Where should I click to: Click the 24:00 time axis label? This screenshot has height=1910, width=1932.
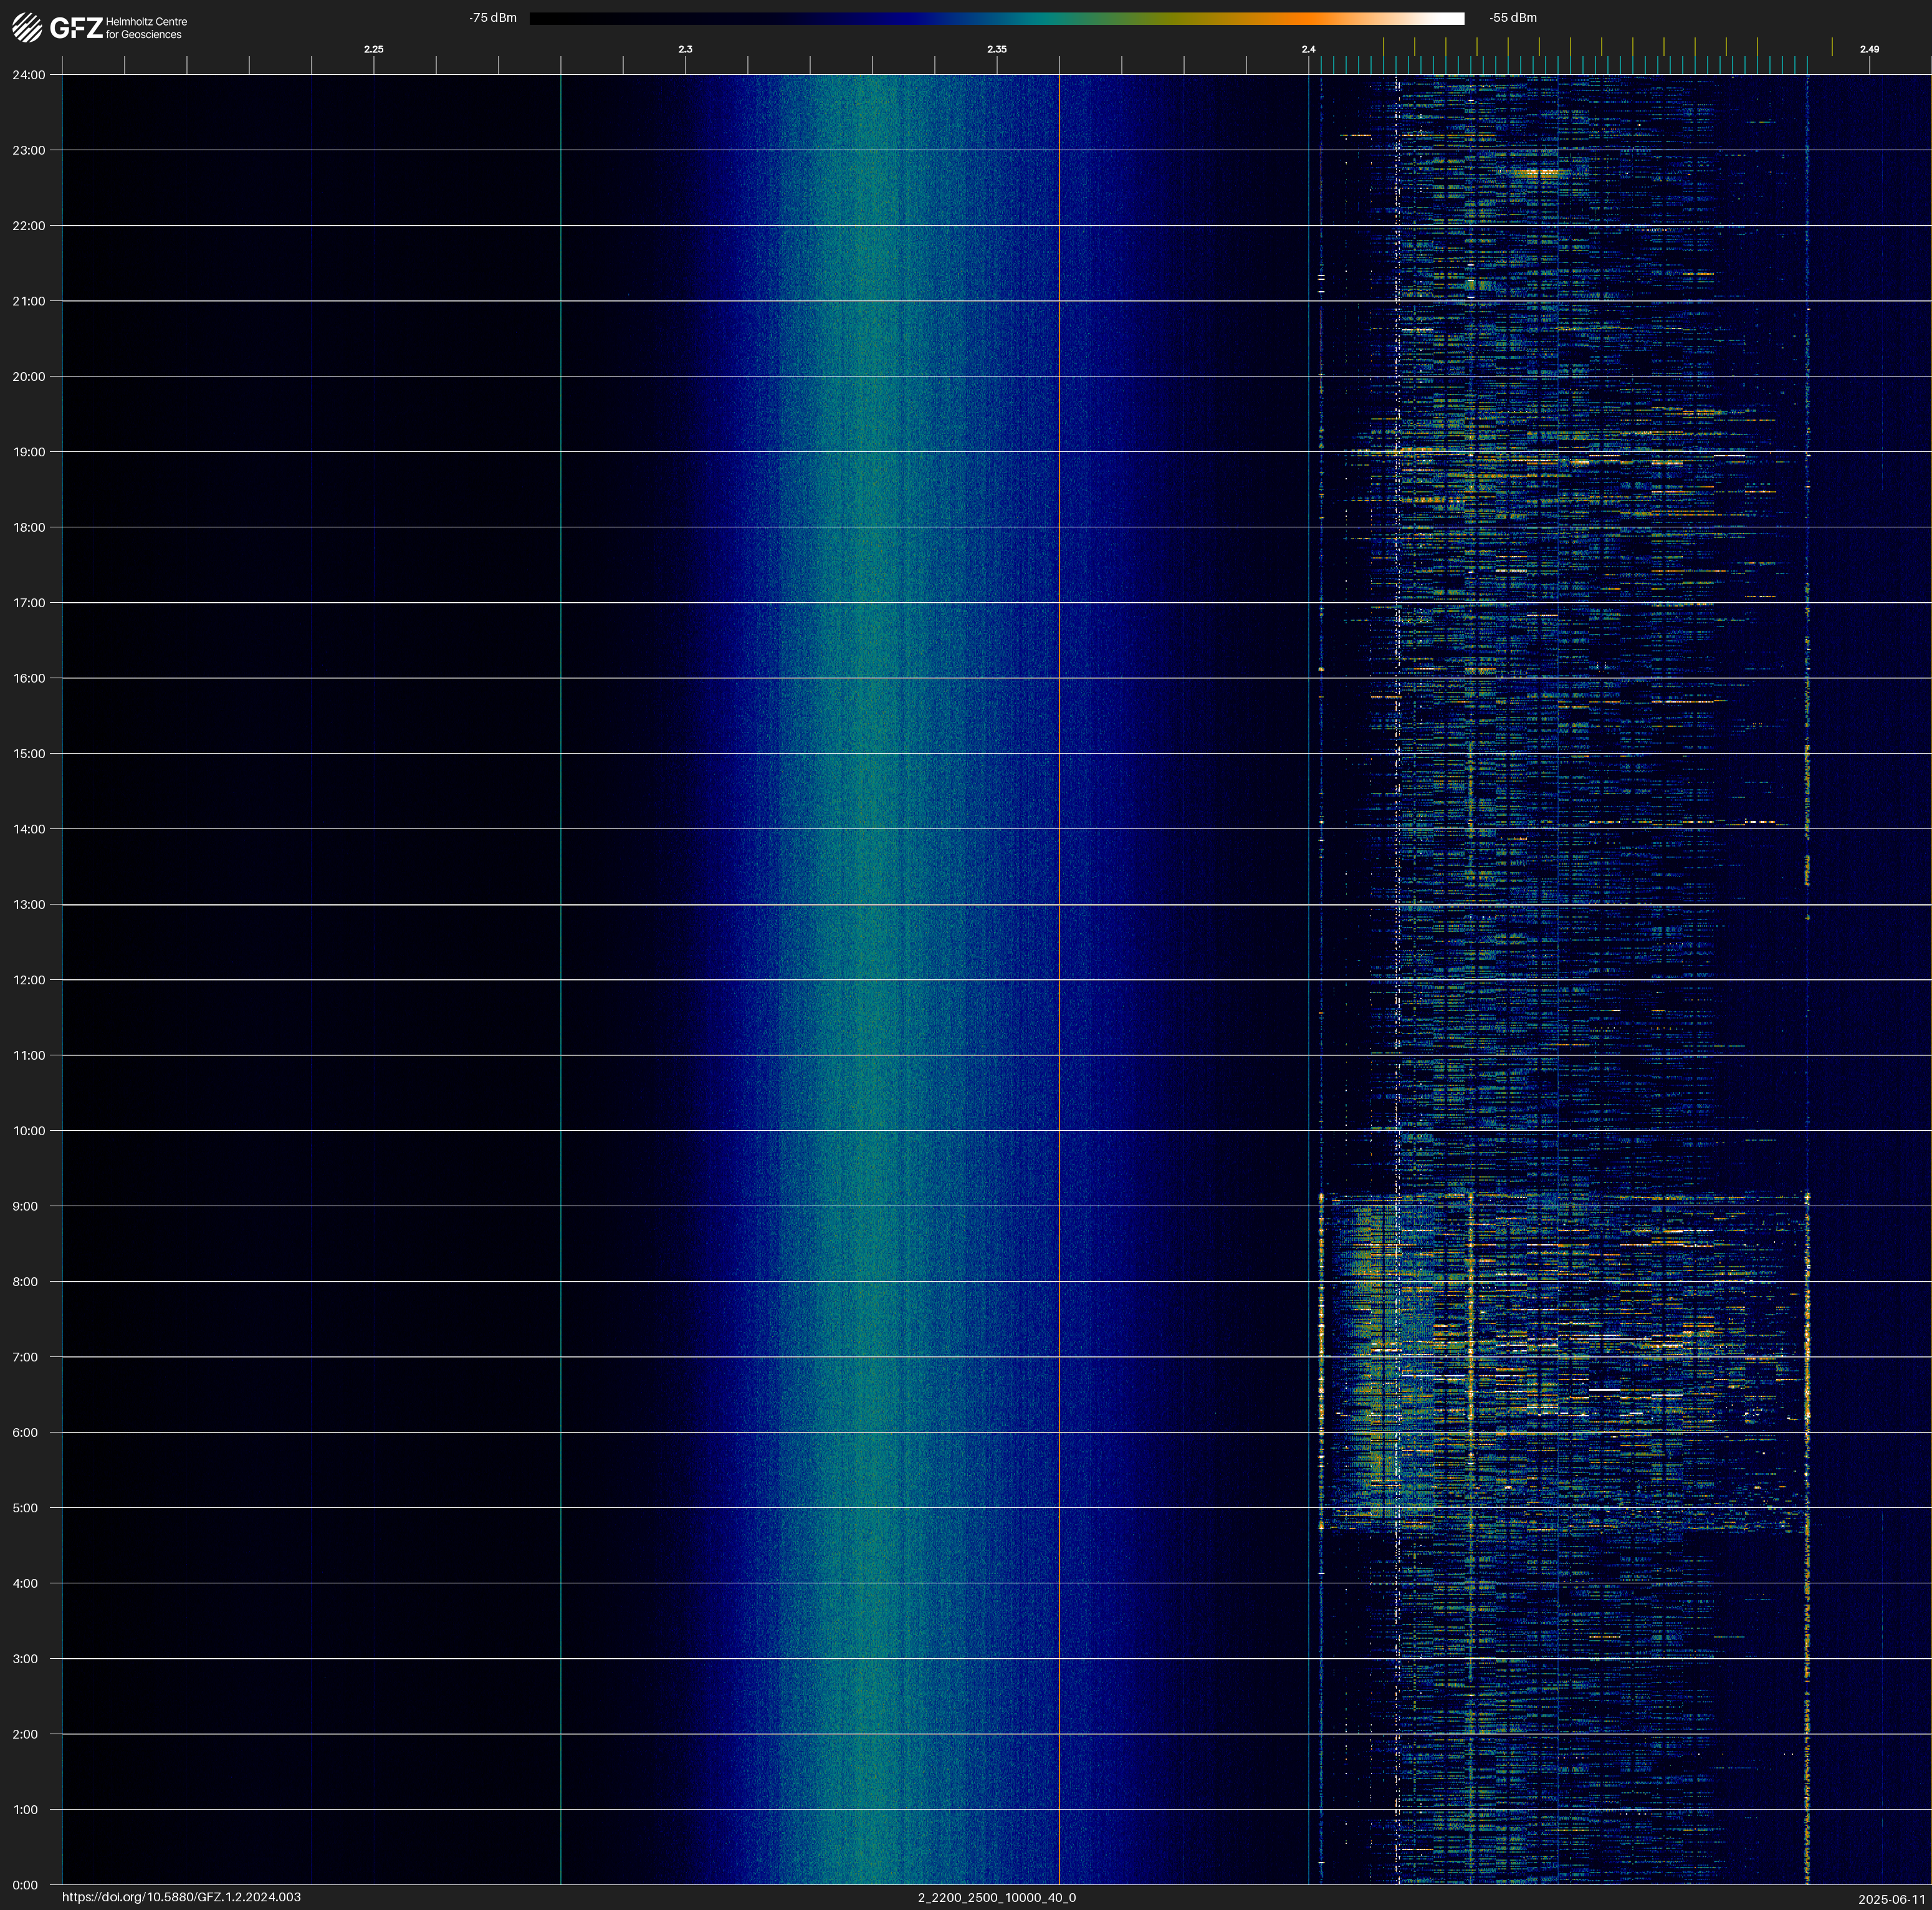point(29,75)
